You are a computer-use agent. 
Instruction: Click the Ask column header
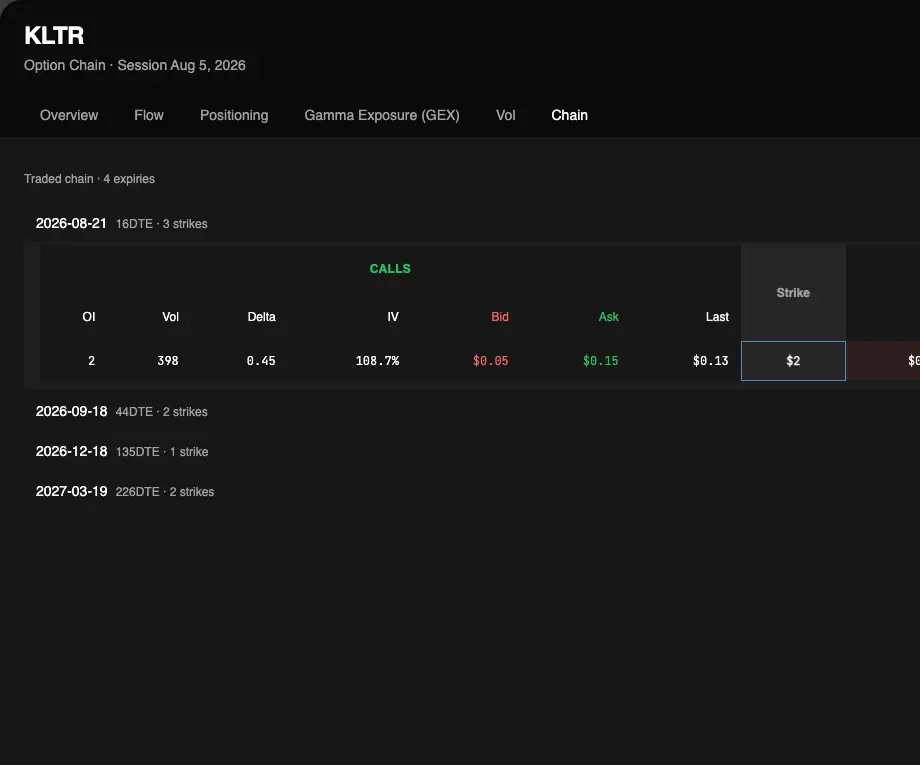pyautogui.click(x=608, y=317)
